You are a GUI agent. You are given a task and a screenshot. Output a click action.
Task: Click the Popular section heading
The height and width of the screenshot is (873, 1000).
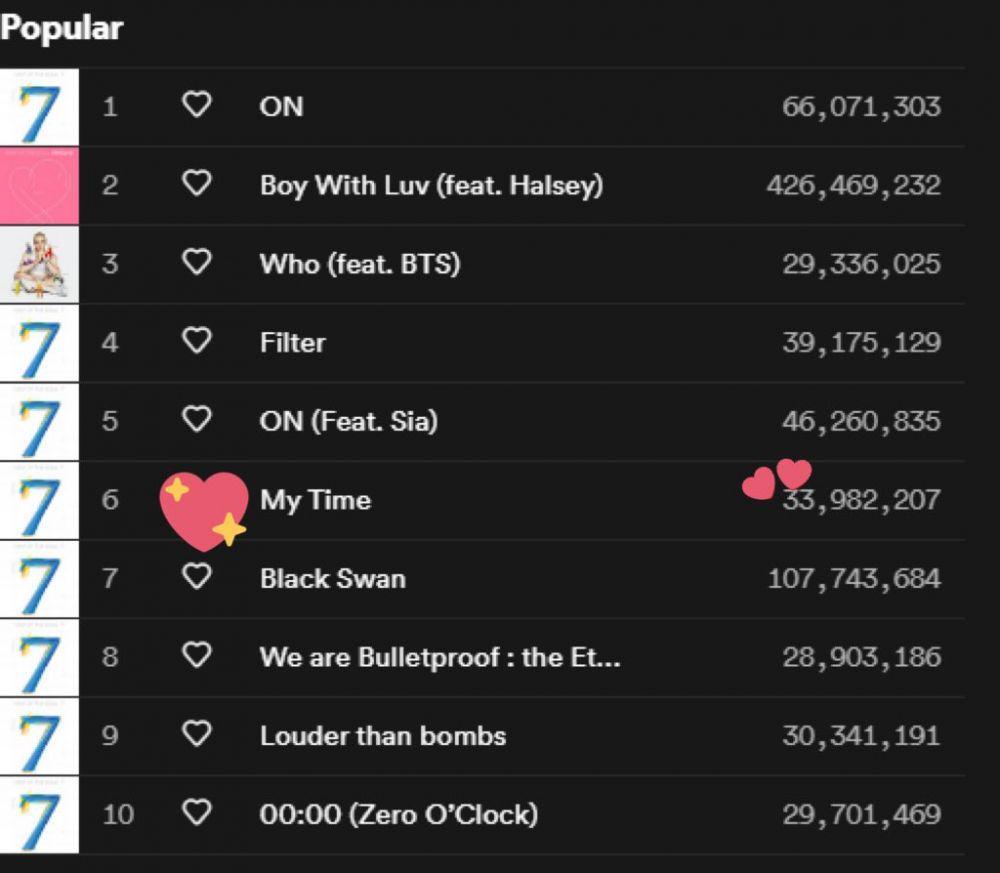pos(61,28)
